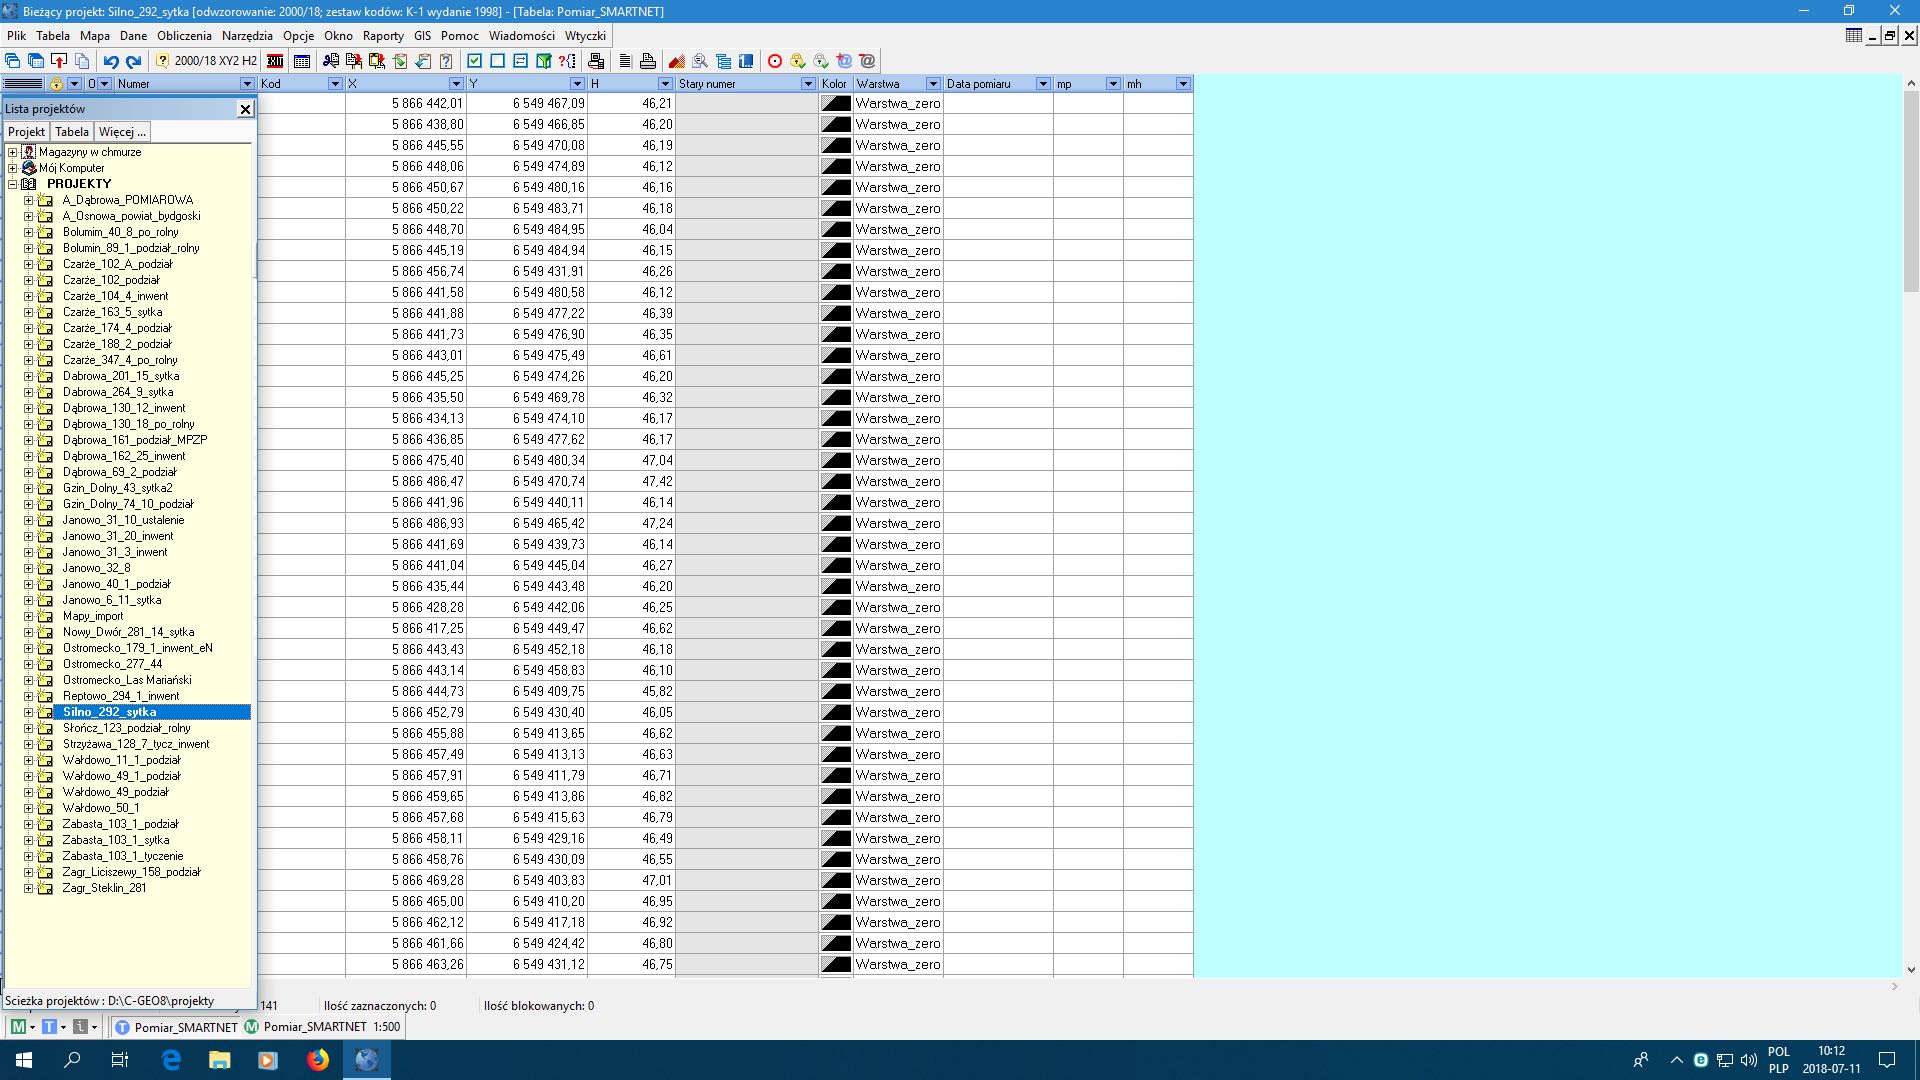
Task: Open the table grid icon beside EXIT
Action: [302, 61]
